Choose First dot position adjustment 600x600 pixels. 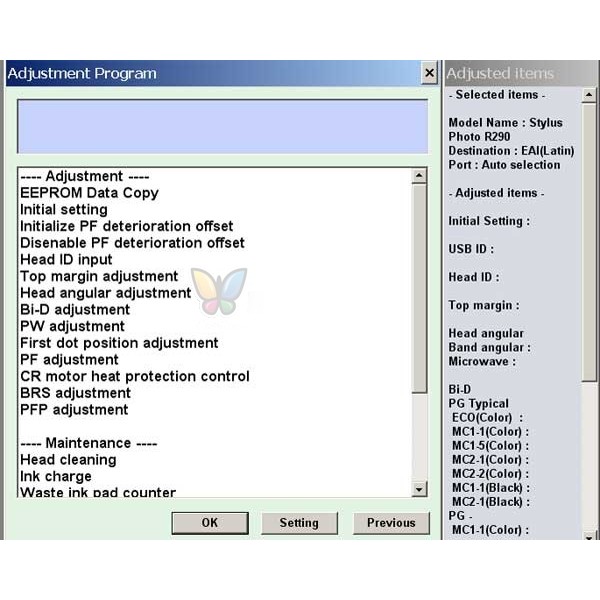click(119, 343)
